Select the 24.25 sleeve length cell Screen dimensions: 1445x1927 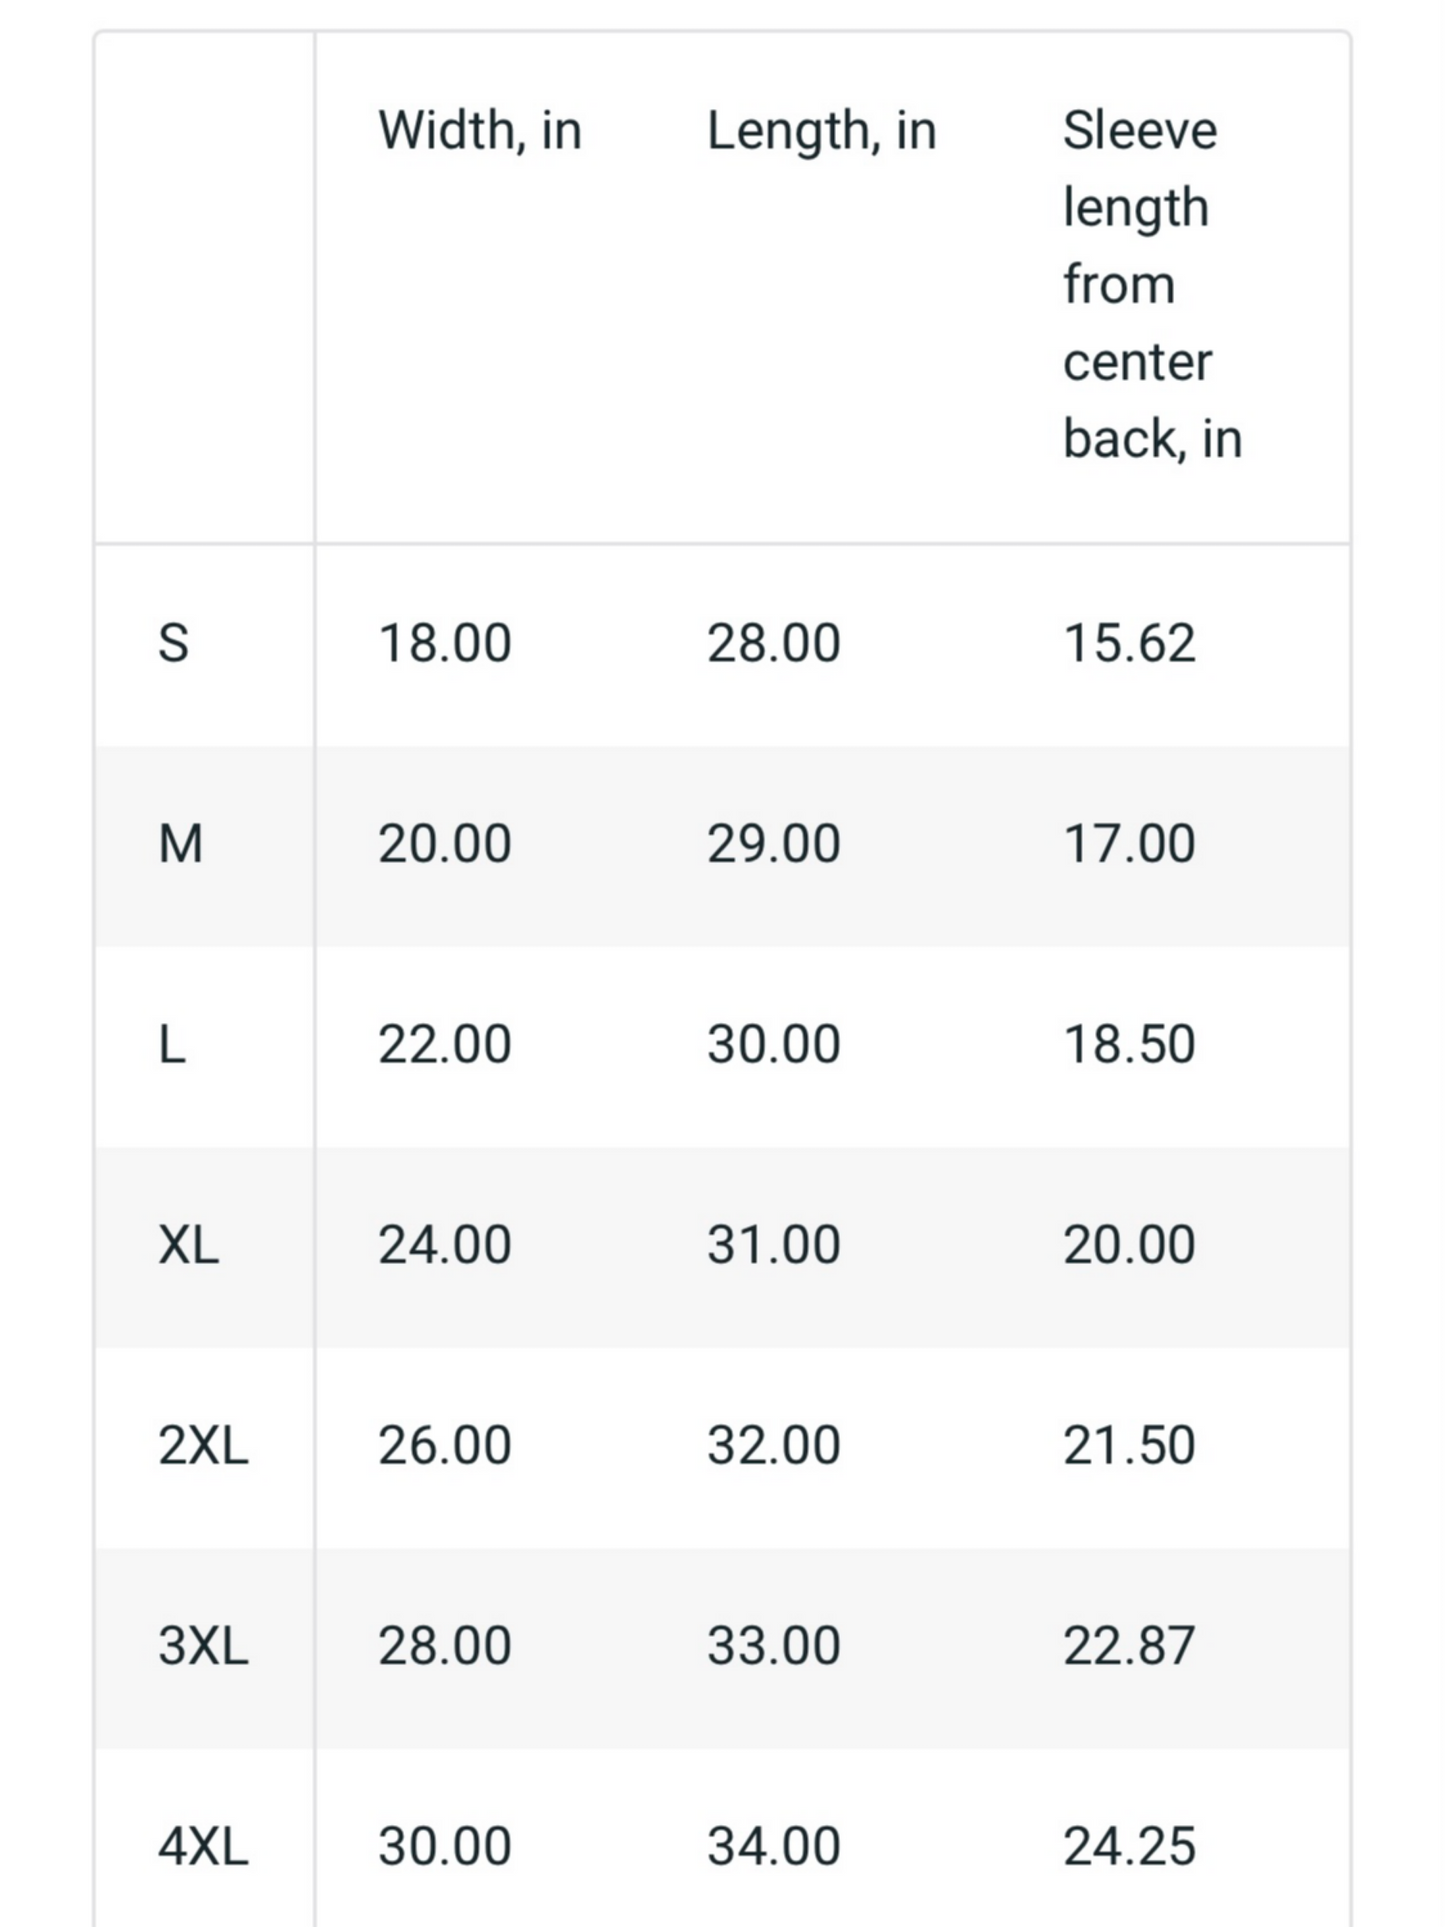click(x=1128, y=1847)
